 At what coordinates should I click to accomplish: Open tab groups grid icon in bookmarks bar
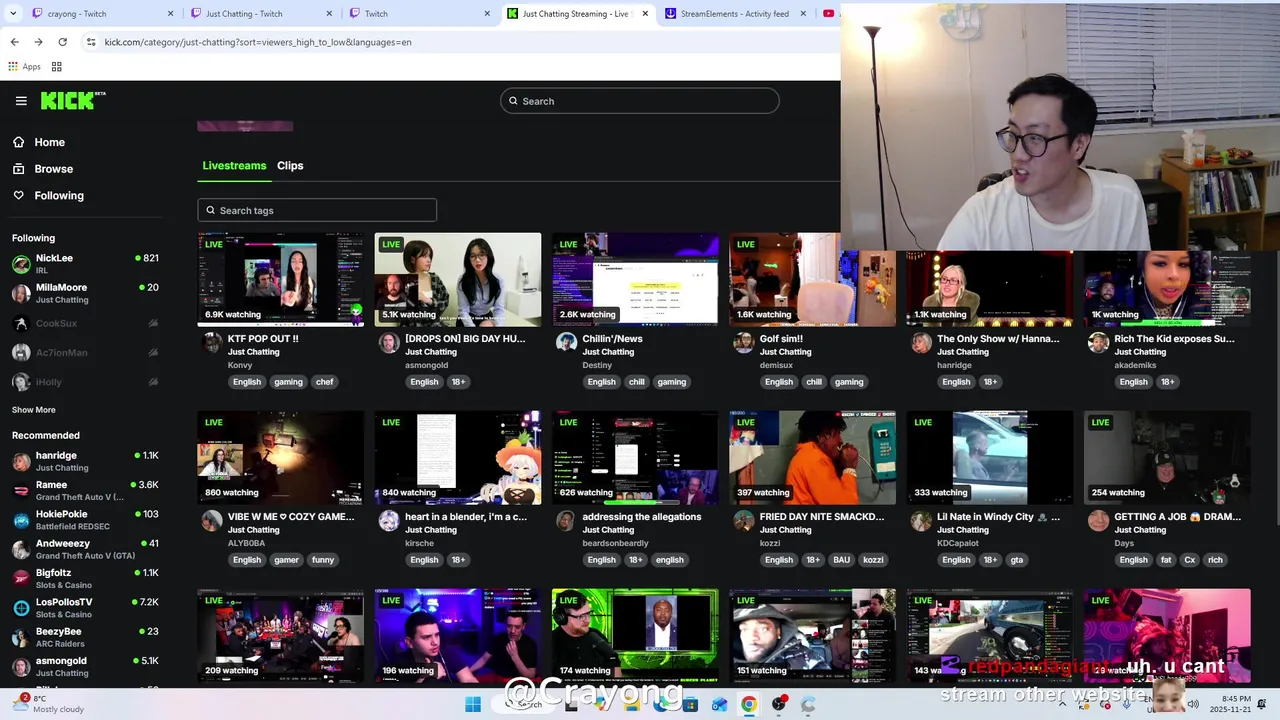pos(57,67)
